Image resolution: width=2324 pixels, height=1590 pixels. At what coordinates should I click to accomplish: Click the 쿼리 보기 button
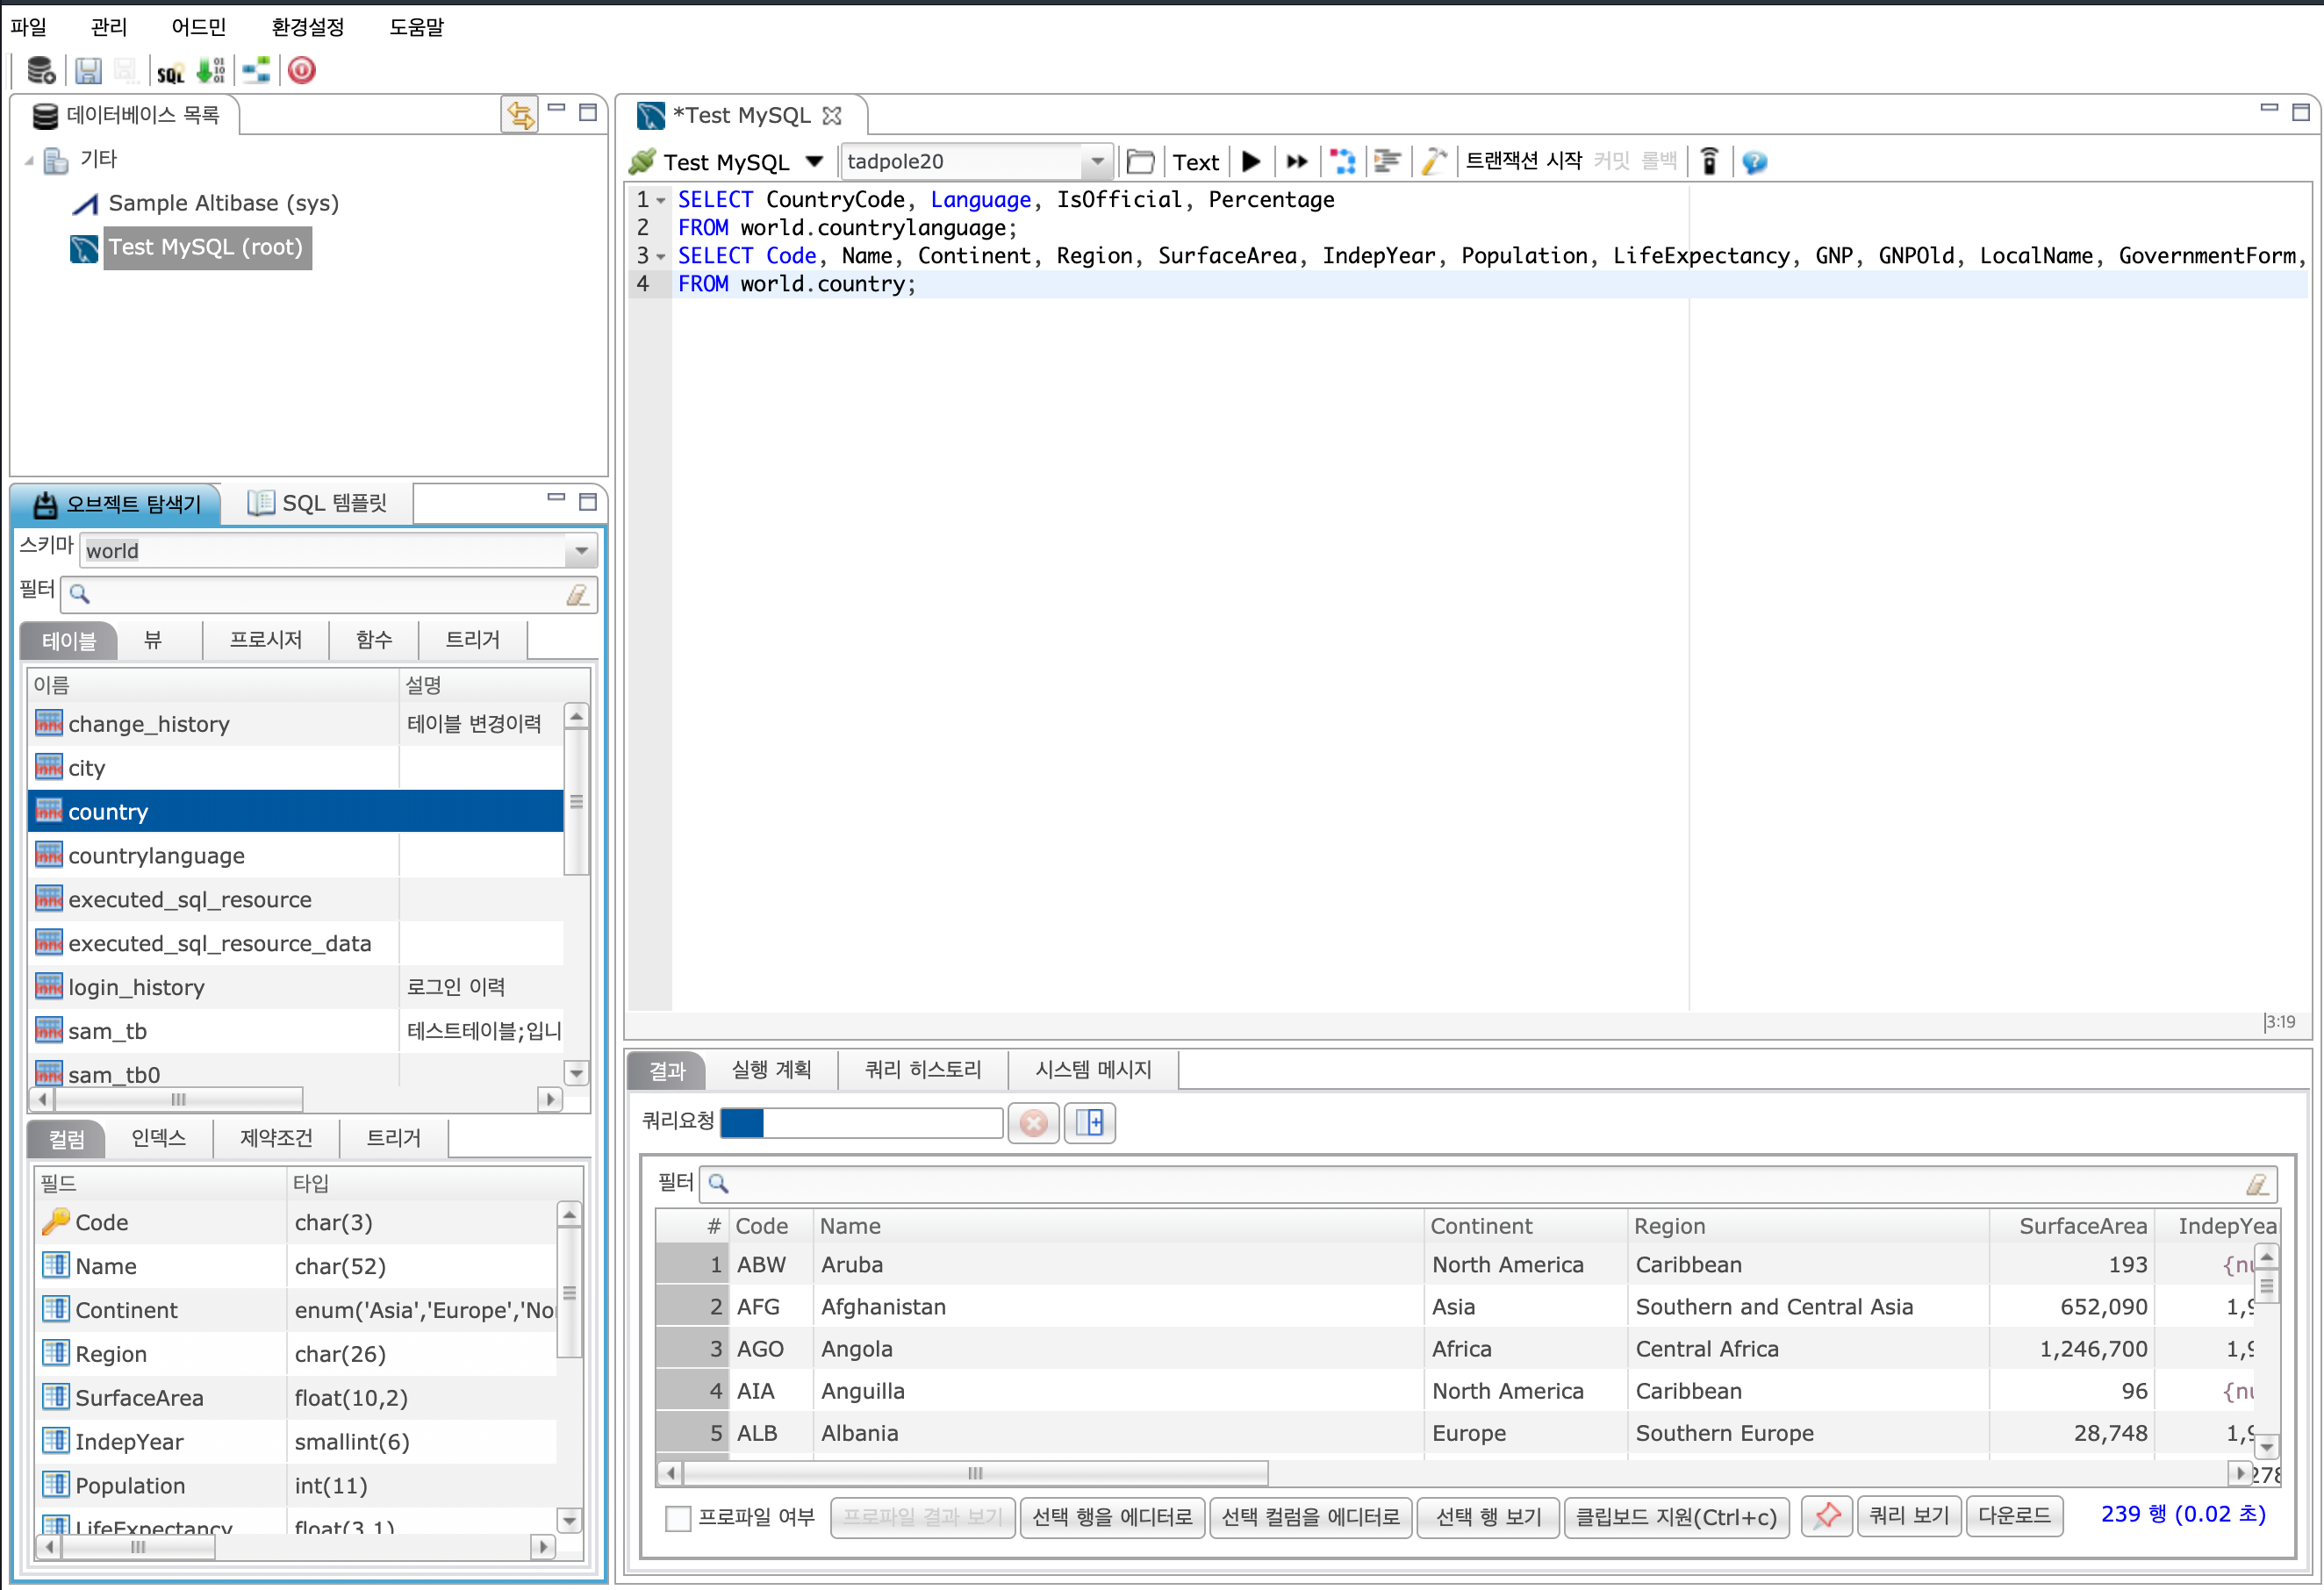click(x=1909, y=1516)
